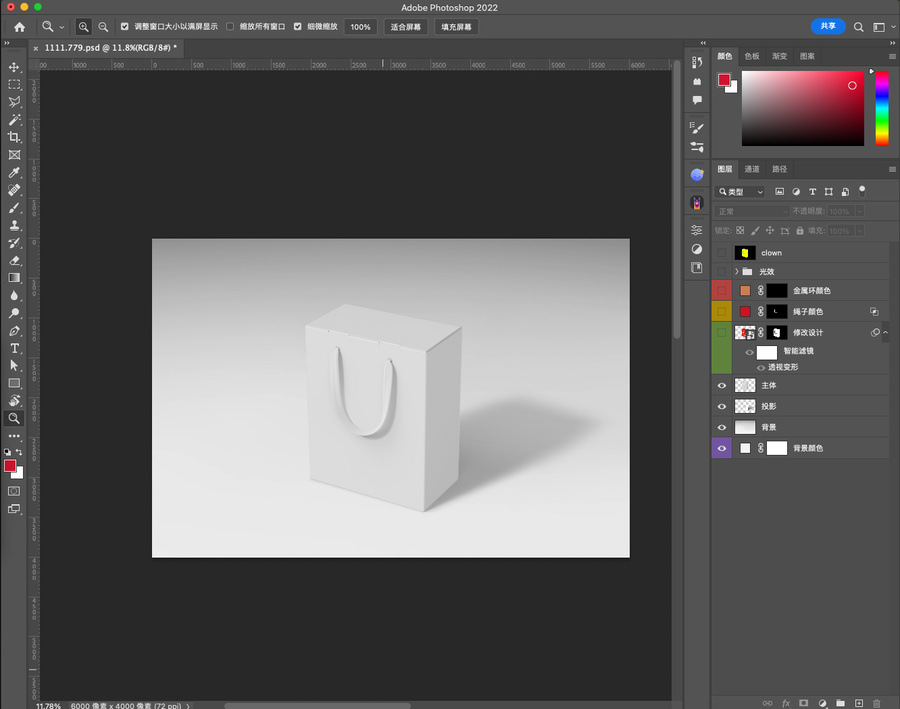Enable zoom all windows checkbox

tap(230, 26)
